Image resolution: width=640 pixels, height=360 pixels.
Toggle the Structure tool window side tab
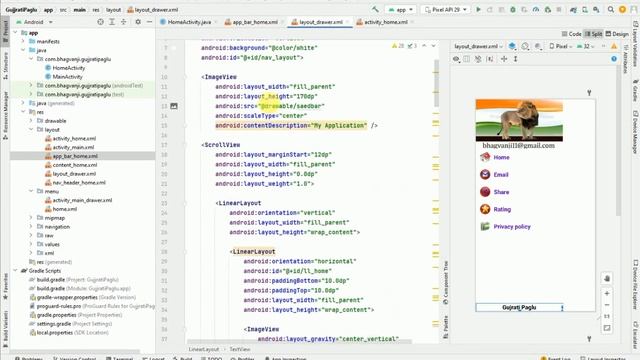(5, 65)
